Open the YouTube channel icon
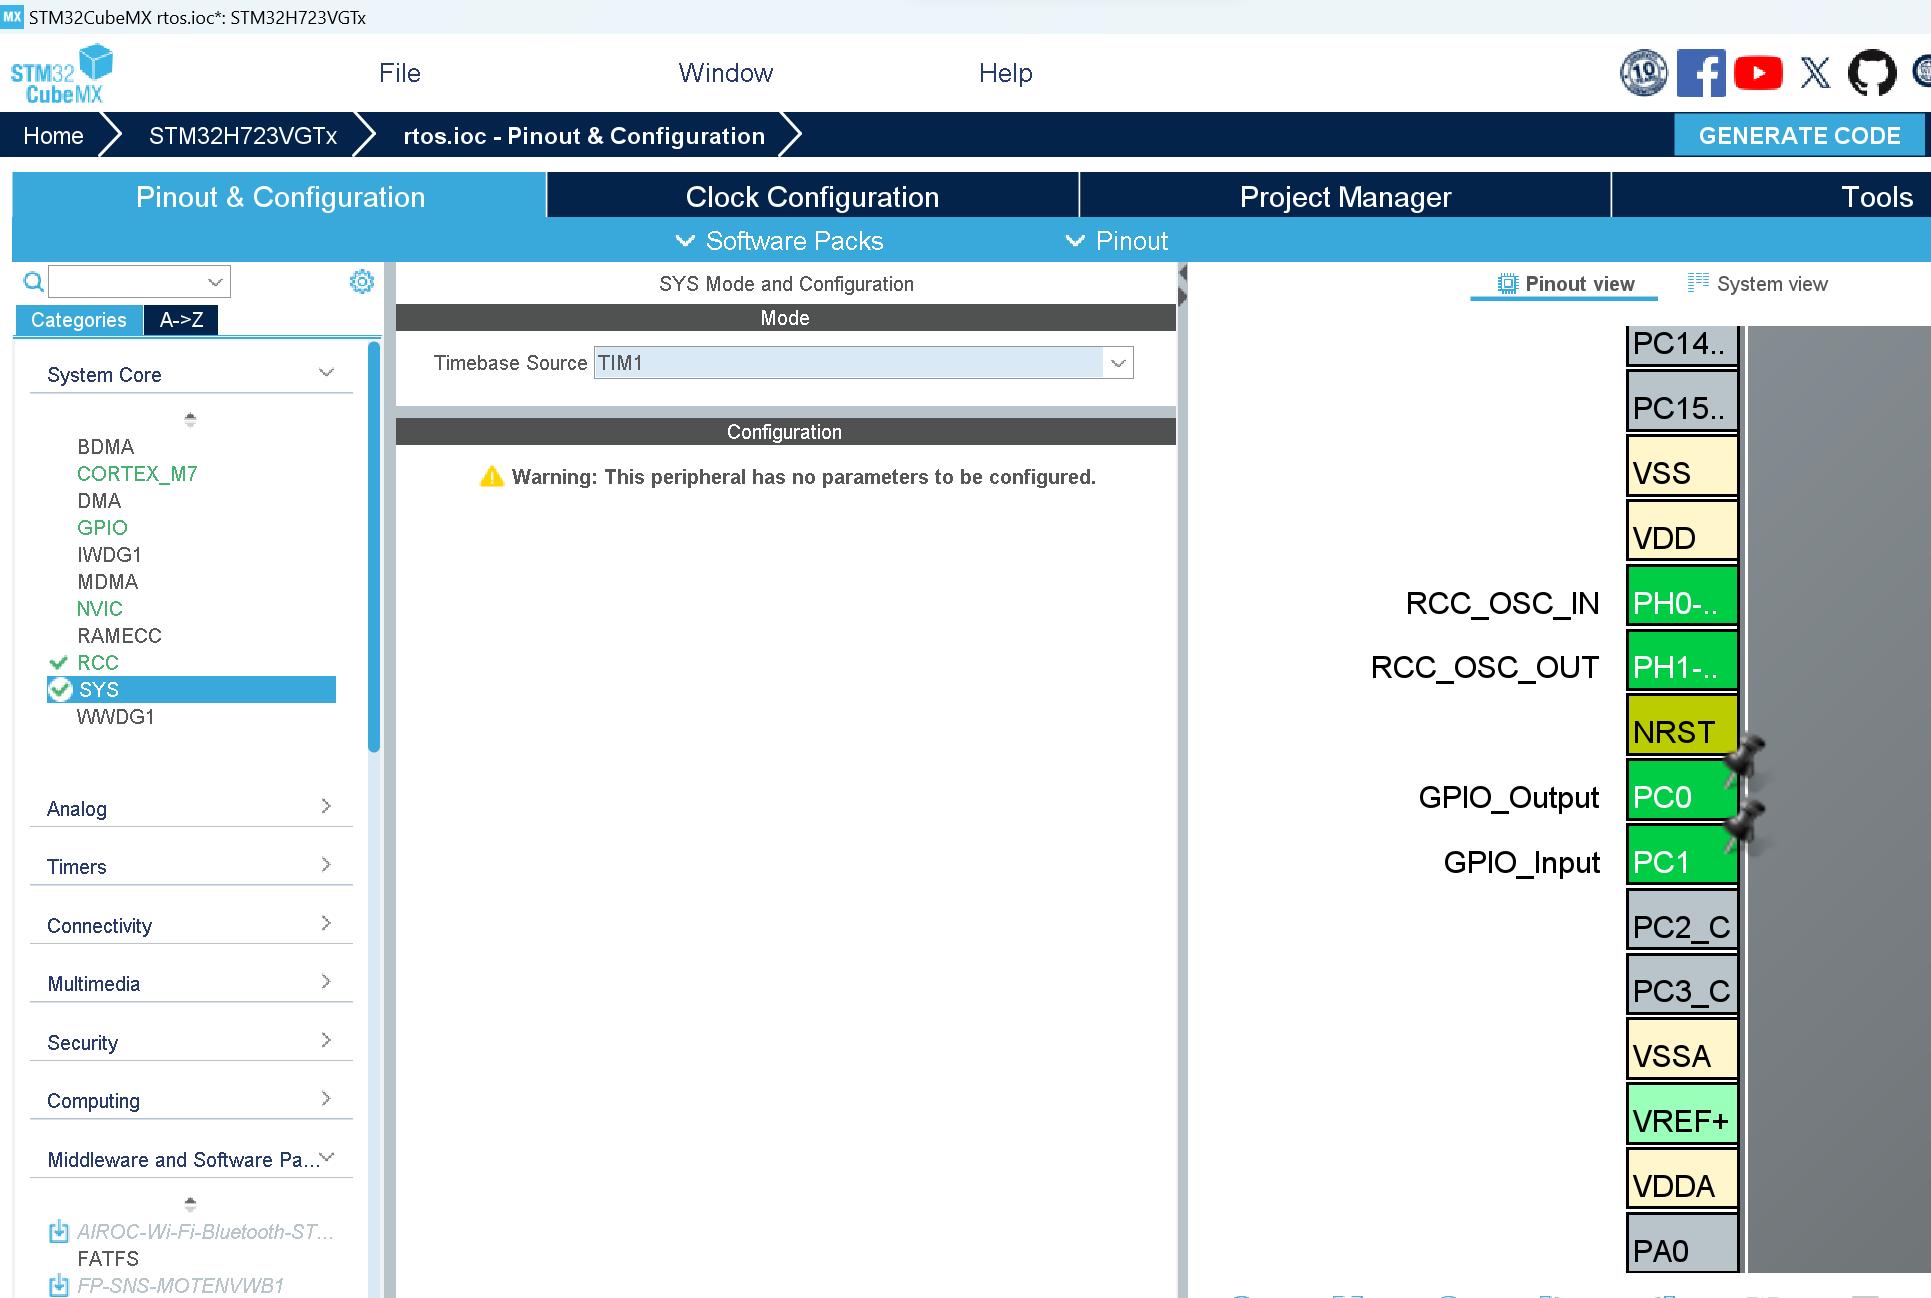1931x1298 pixels. 1758,73
